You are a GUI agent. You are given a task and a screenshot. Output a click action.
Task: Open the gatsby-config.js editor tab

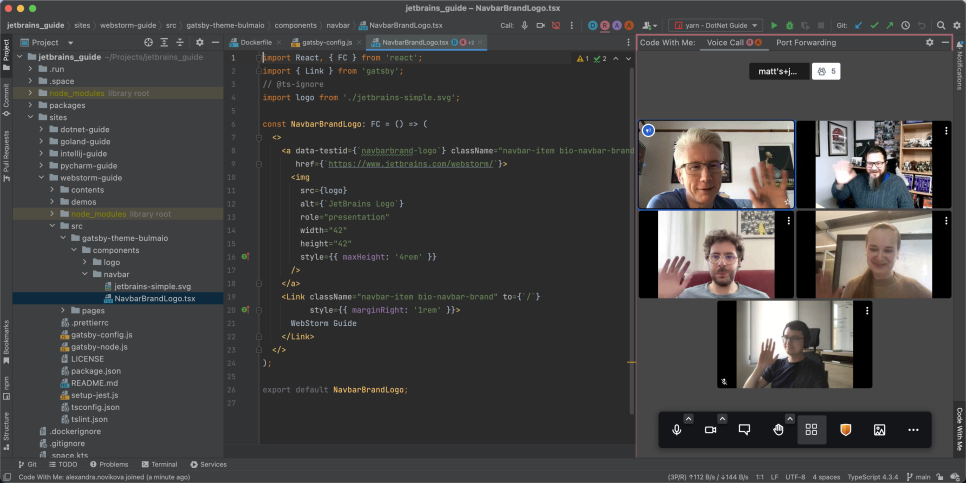[x=326, y=43]
